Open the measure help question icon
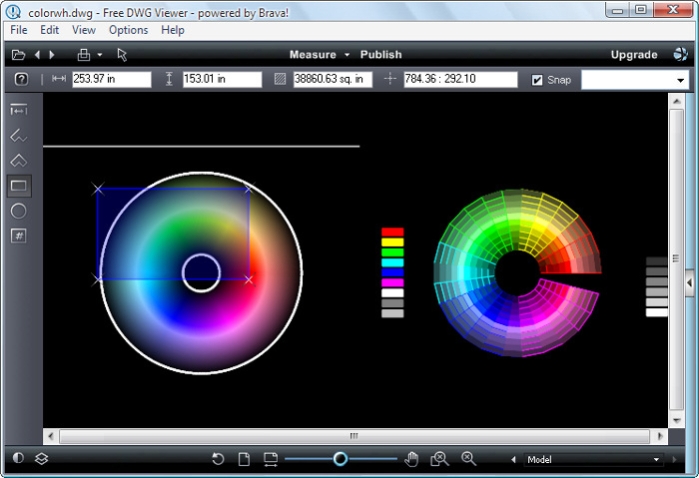This screenshot has width=699, height=478. (21, 79)
